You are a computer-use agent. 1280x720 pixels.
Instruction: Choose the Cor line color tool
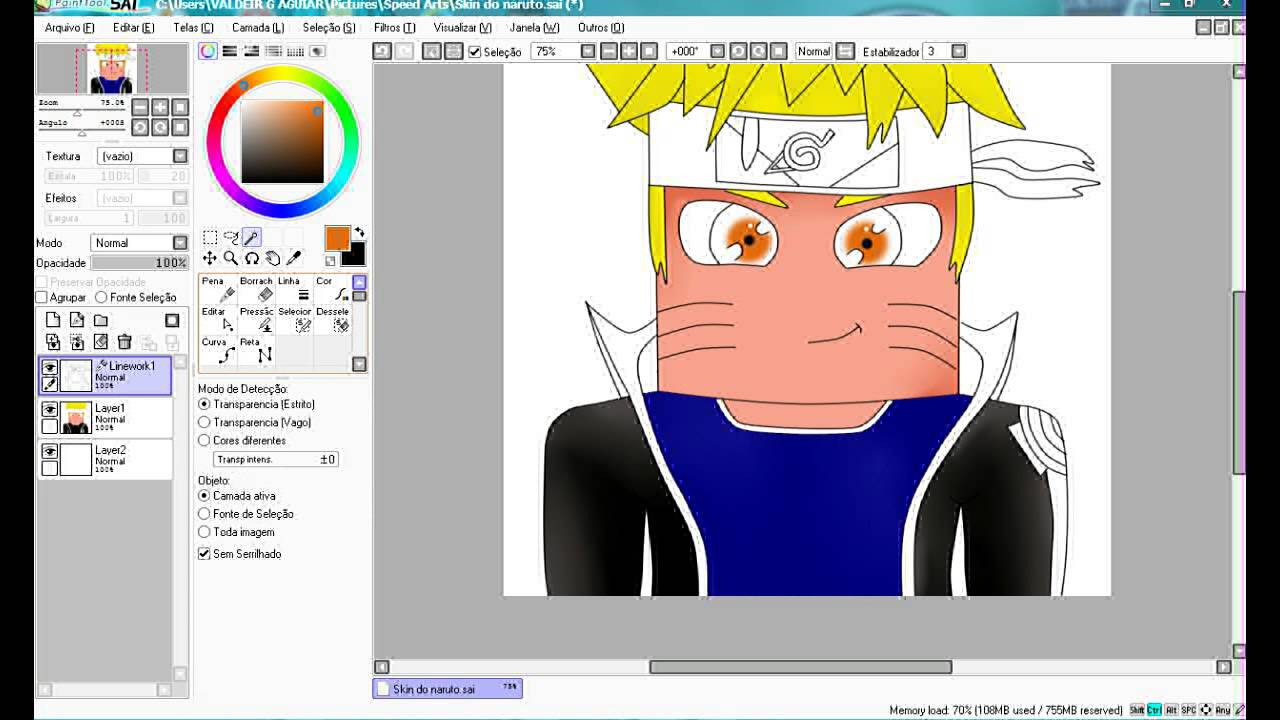[332, 289]
